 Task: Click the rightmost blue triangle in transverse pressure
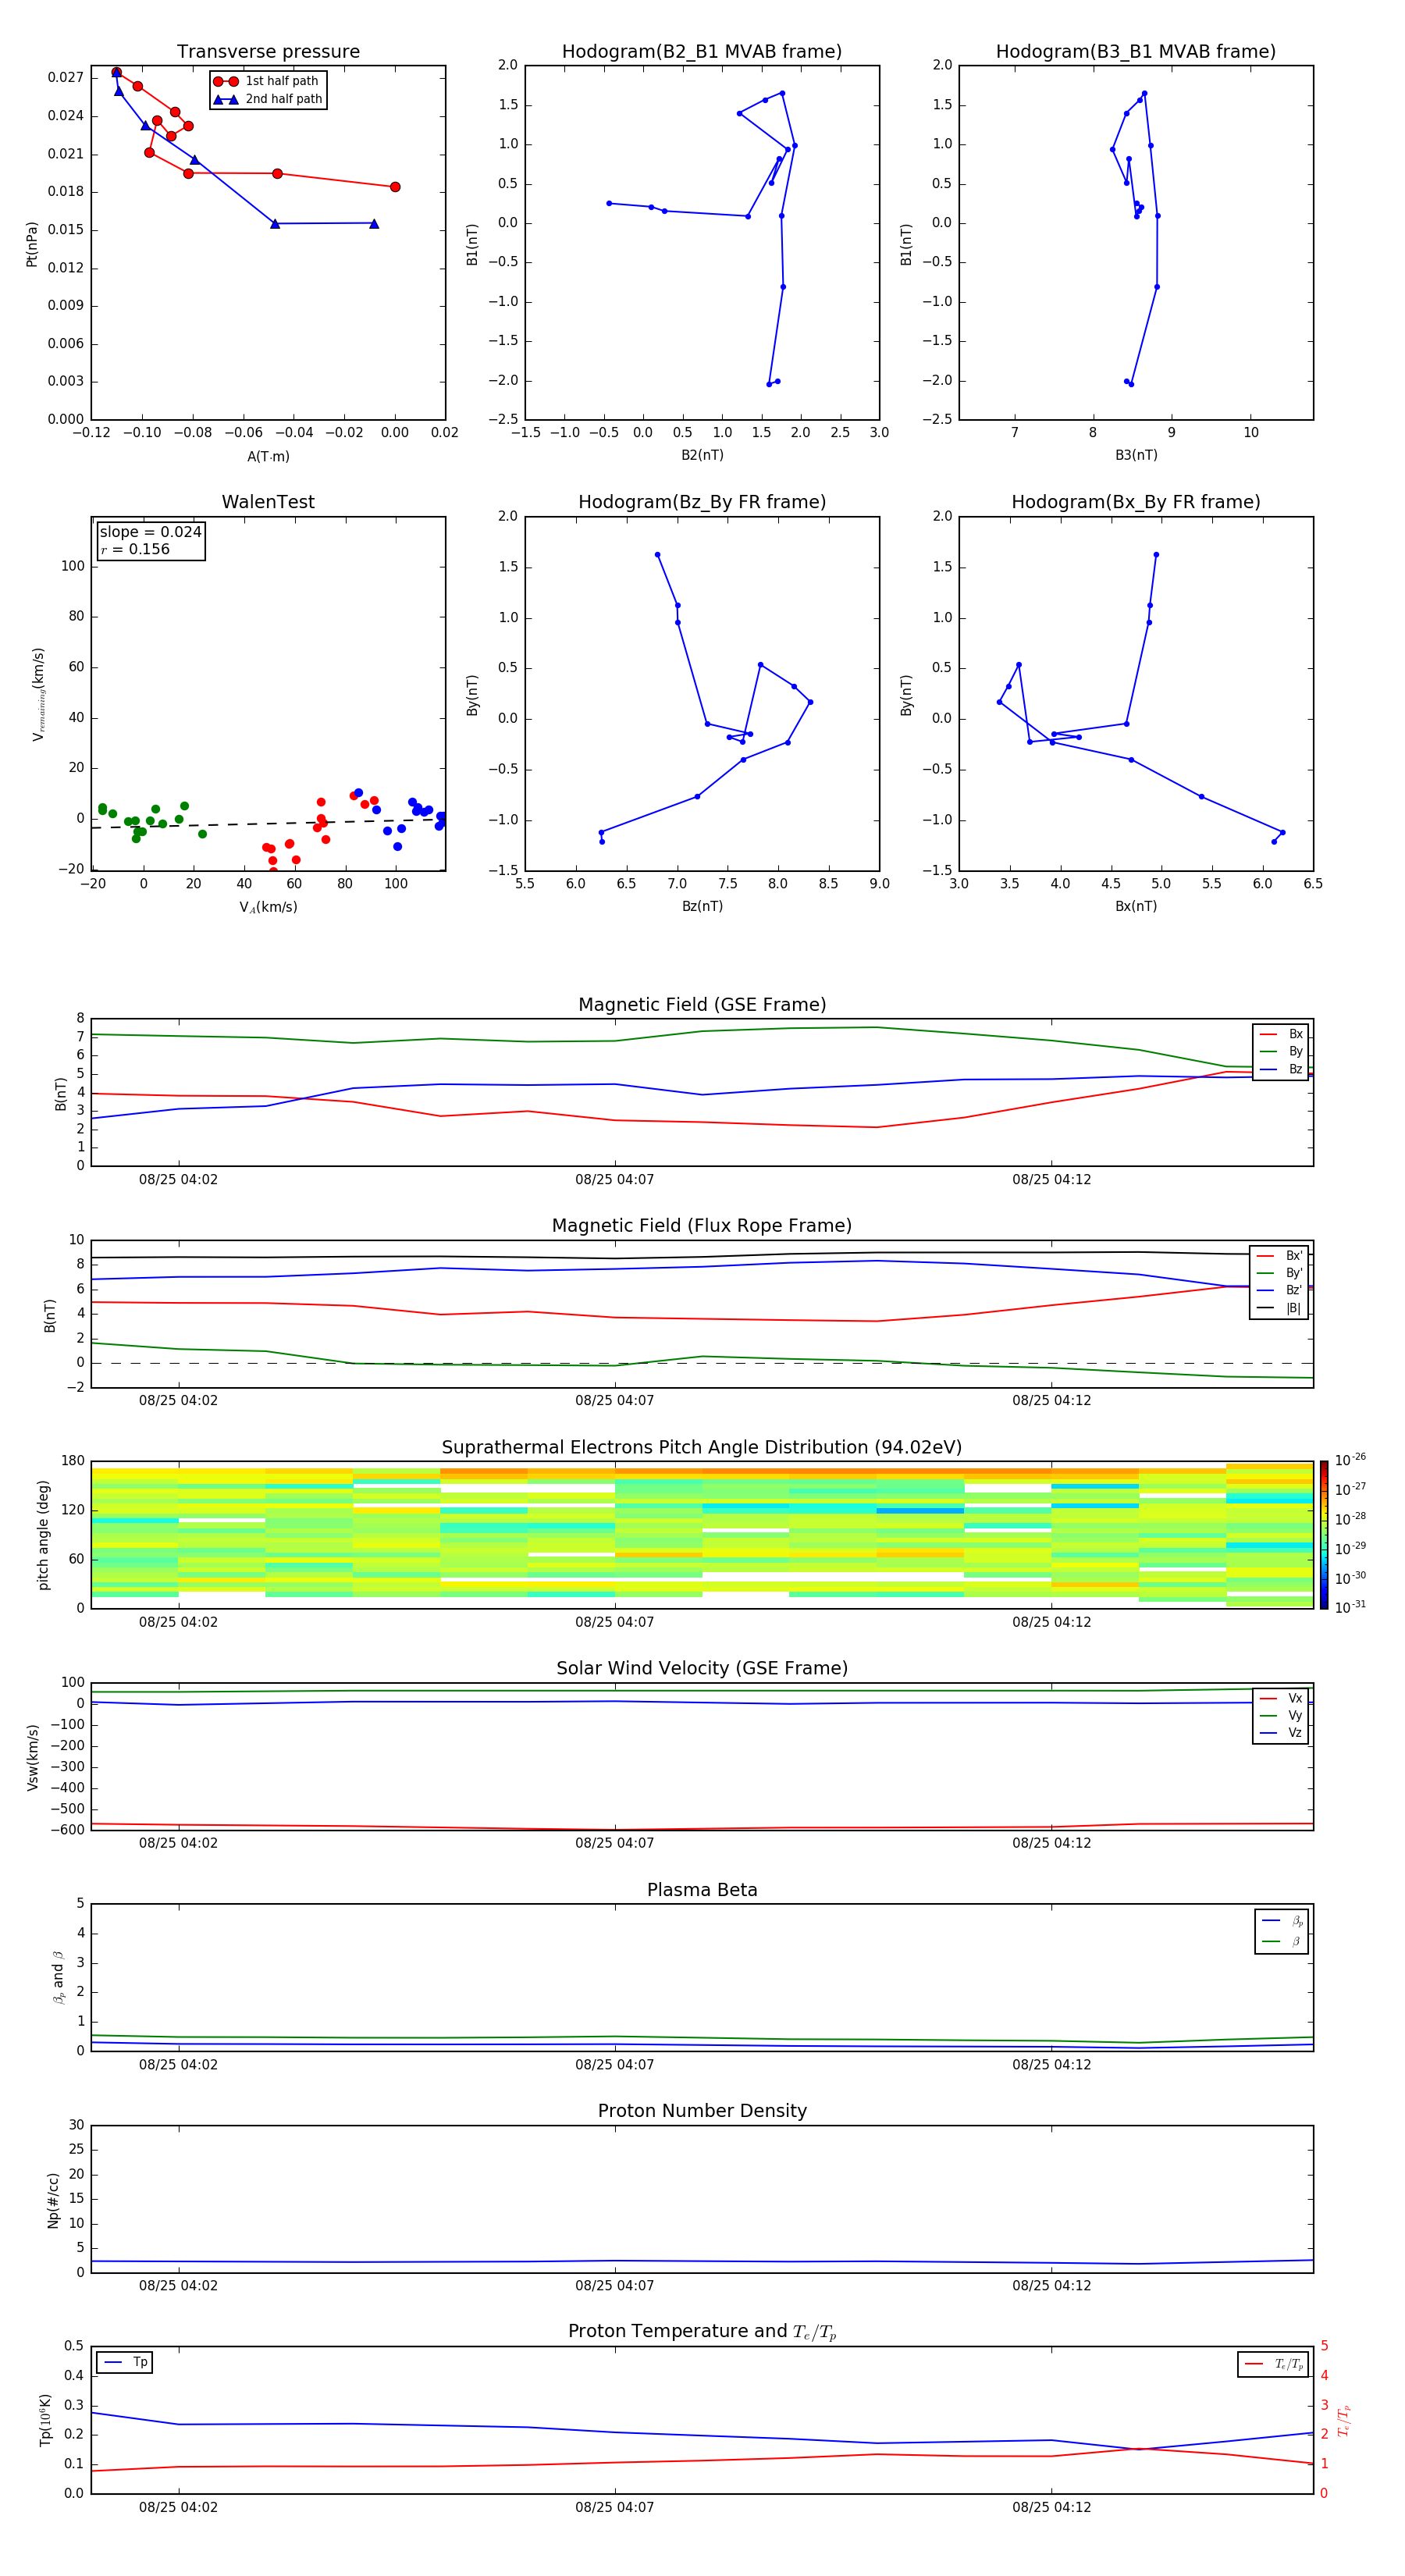(374, 223)
